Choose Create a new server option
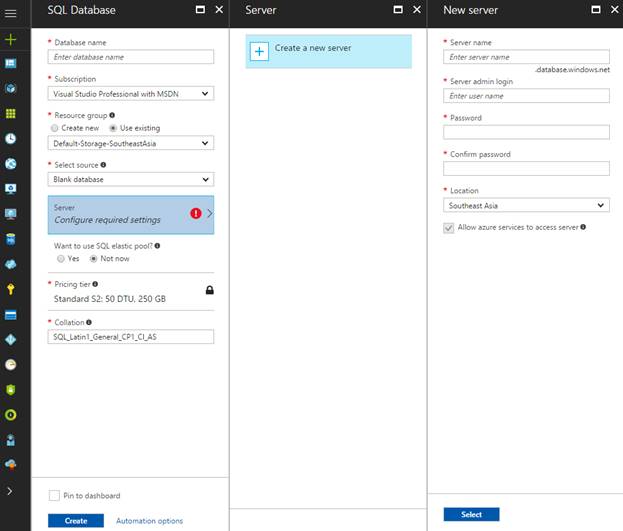This screenshot has width=623, height=531. point(329,52)
